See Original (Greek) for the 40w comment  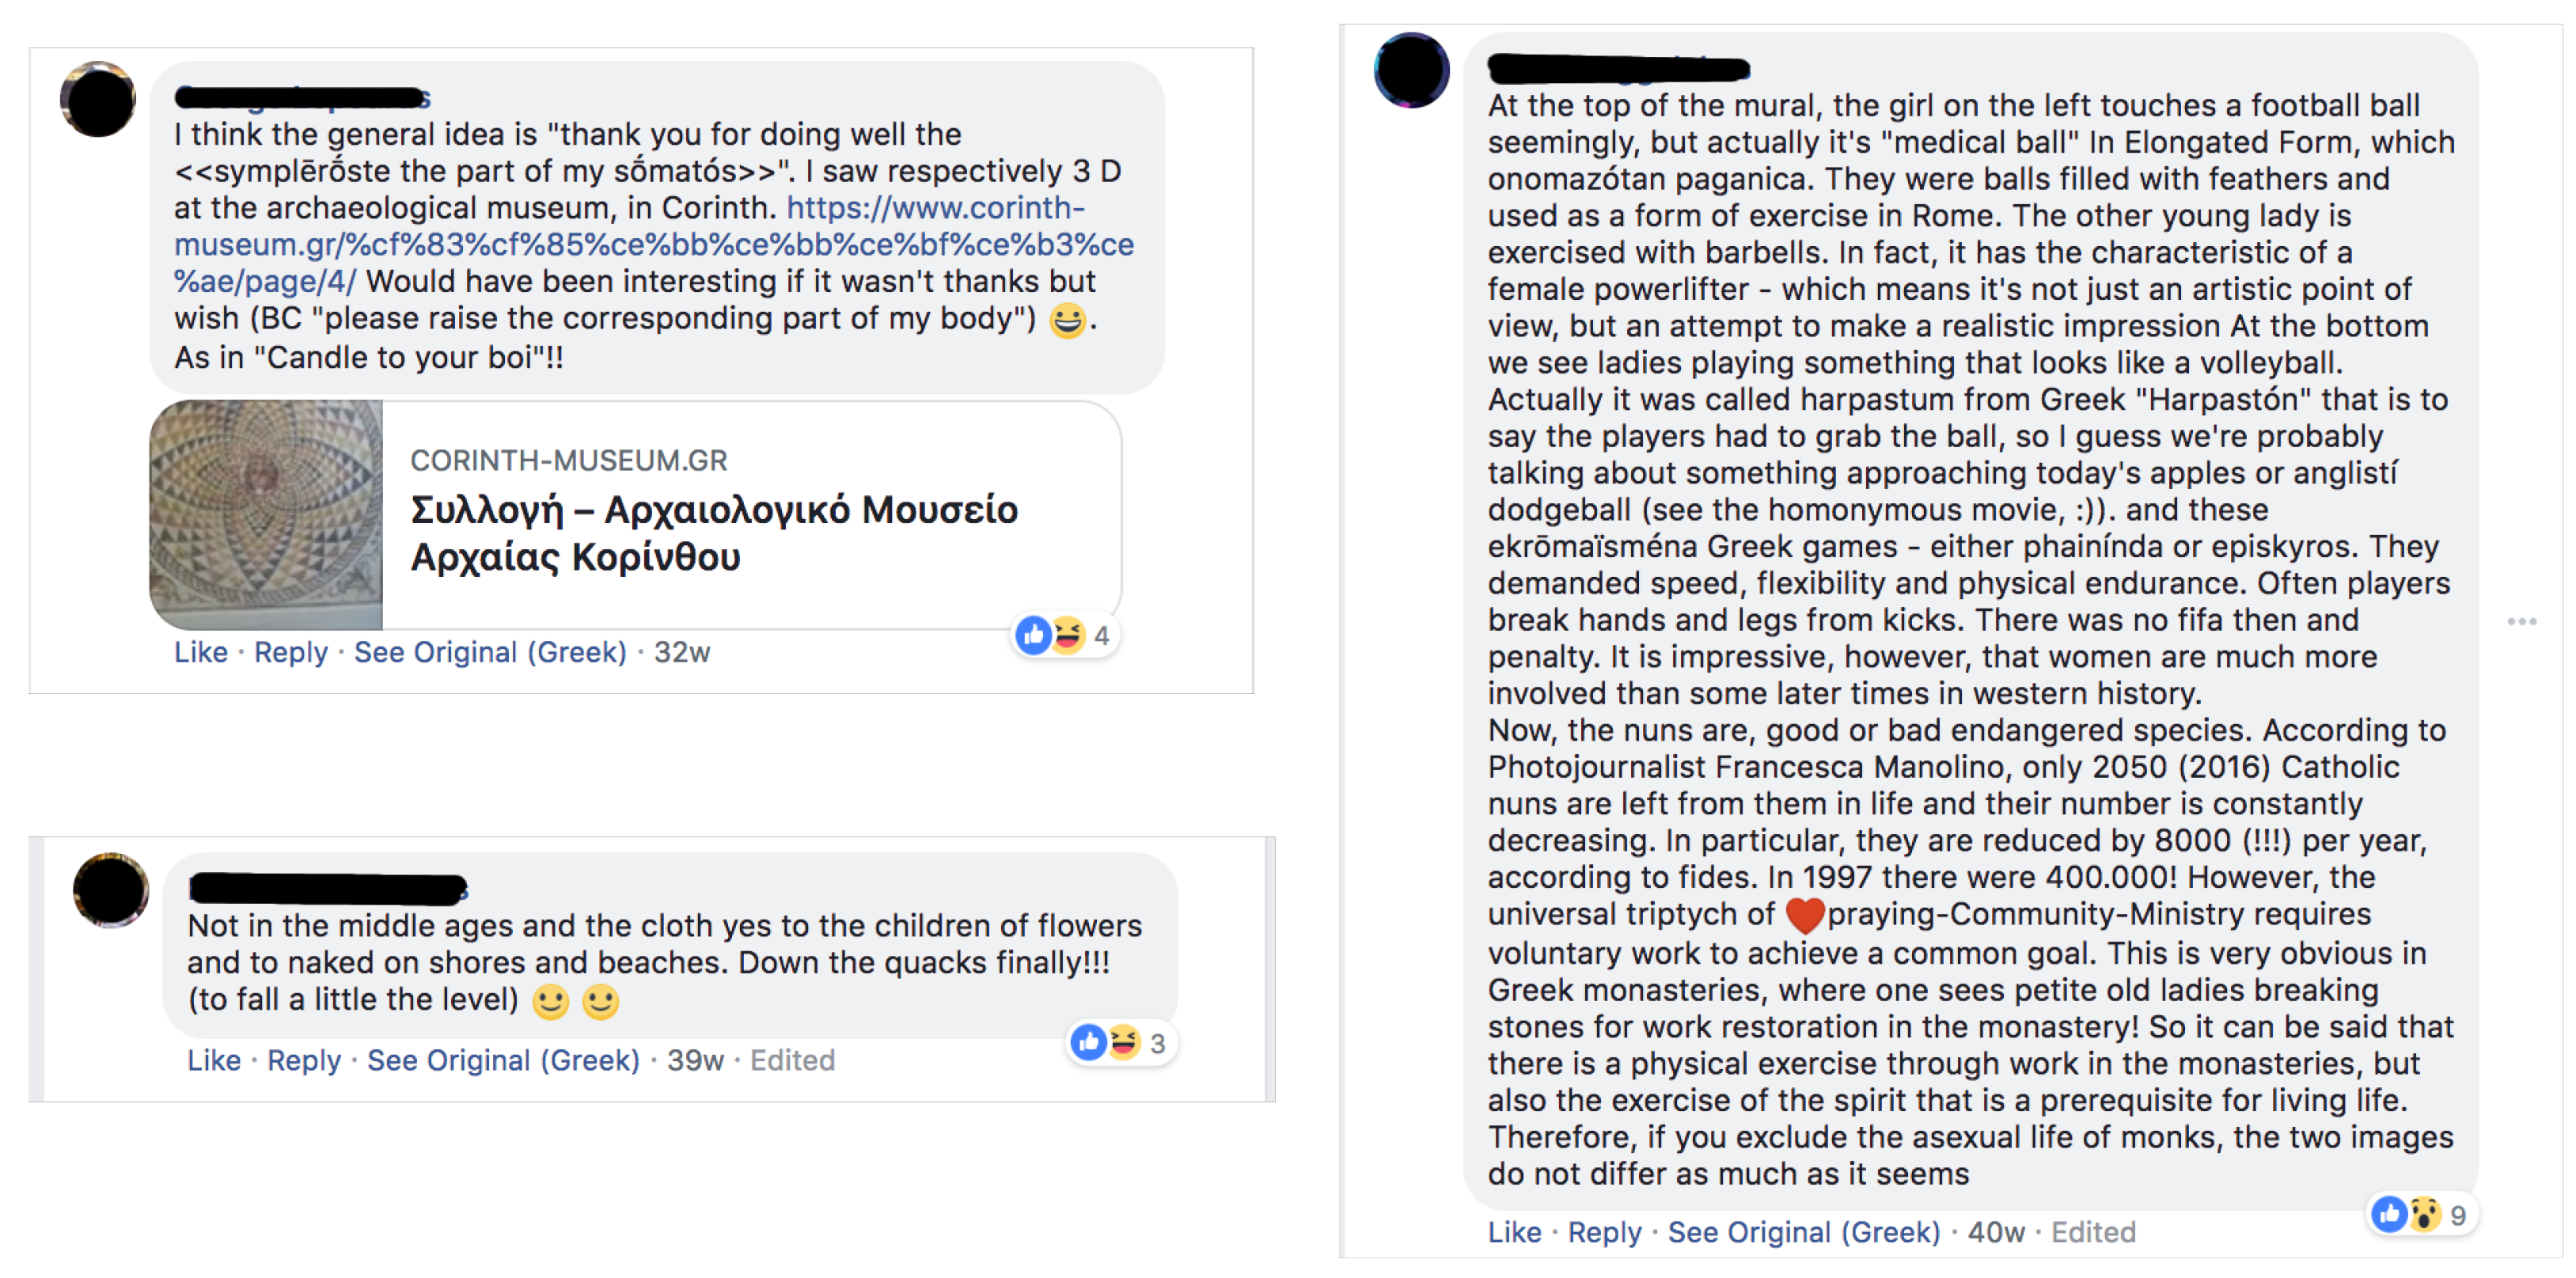(x=1803, y=1232)
